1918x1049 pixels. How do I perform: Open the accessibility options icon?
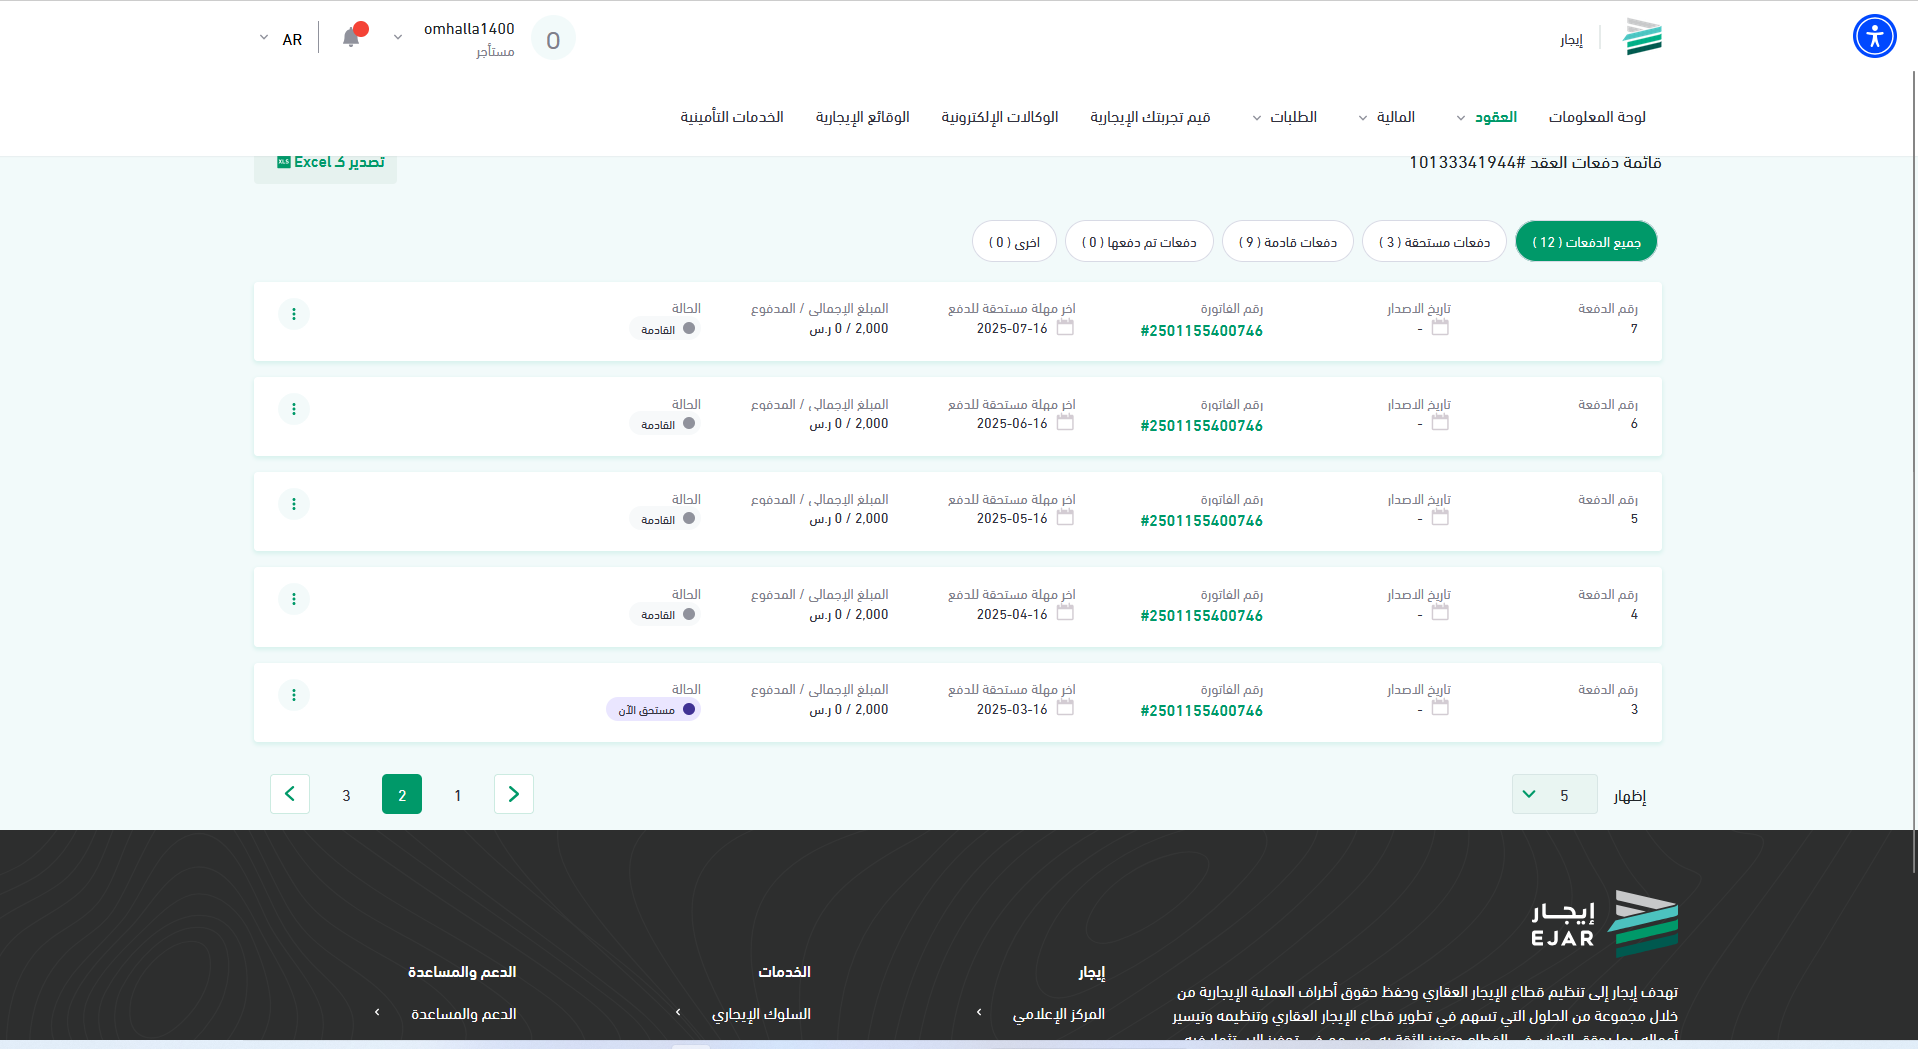tap(1874, 37)
